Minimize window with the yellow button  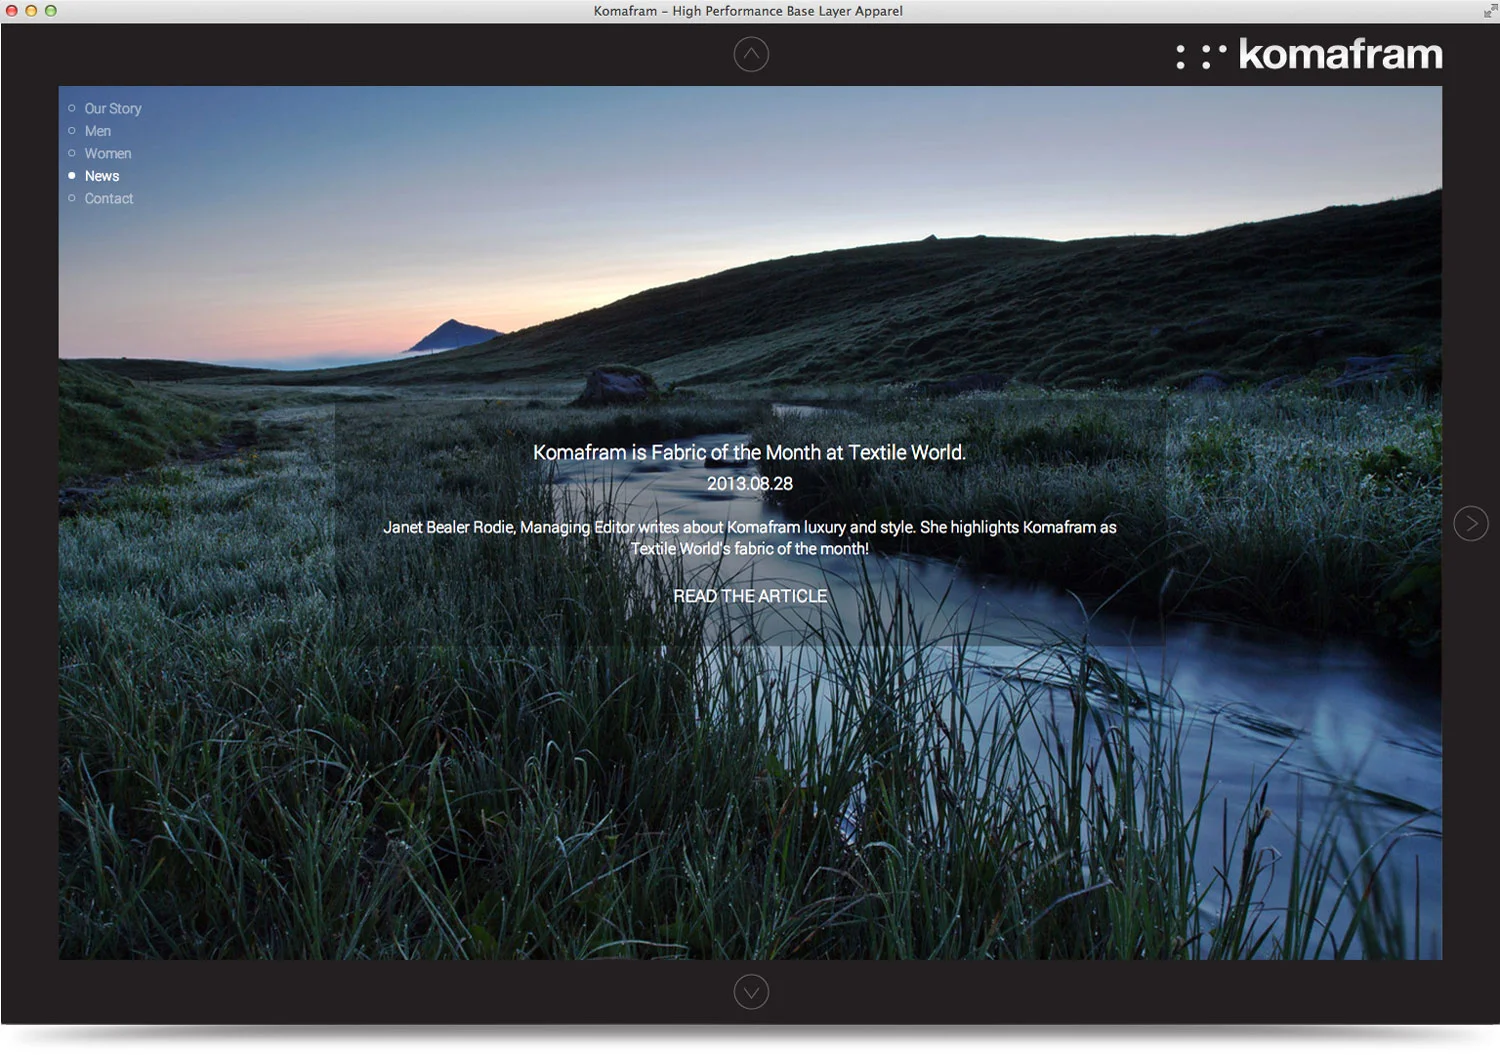click(x=32, y=11)
